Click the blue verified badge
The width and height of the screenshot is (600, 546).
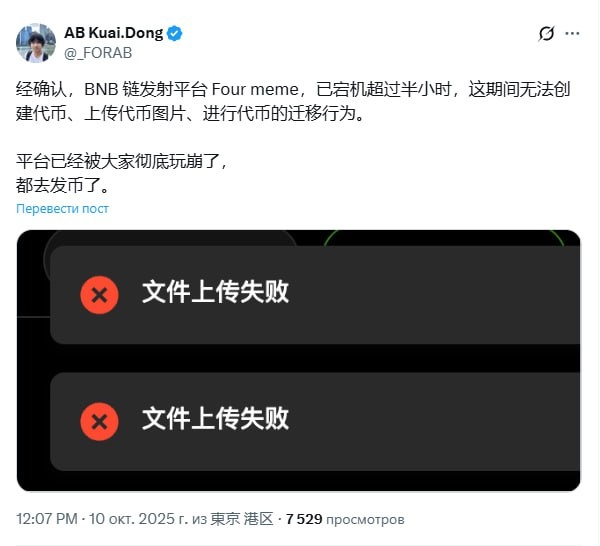pyautogui.click(x=175, y=33)
